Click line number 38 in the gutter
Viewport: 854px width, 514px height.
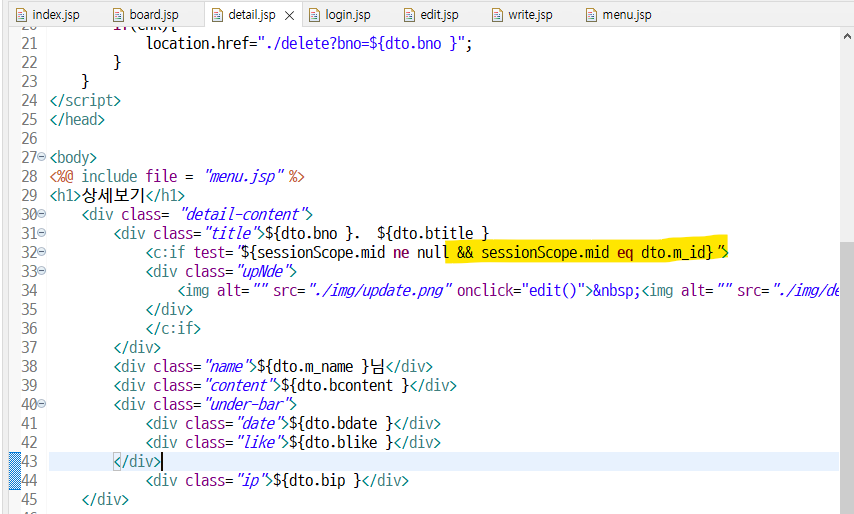[x=29, y=366]
